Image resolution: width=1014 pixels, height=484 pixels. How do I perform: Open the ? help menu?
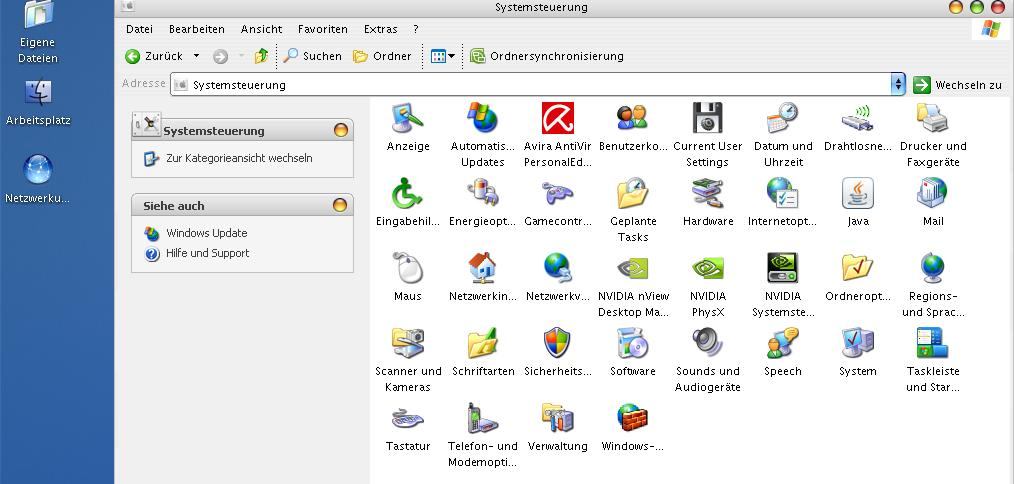[x=416, y=29]
